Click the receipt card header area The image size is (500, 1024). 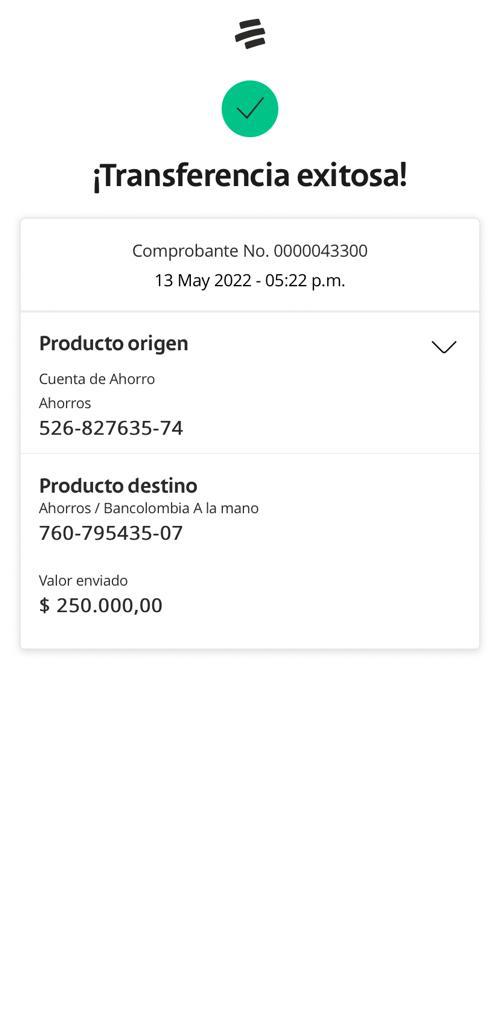point(250,265)
